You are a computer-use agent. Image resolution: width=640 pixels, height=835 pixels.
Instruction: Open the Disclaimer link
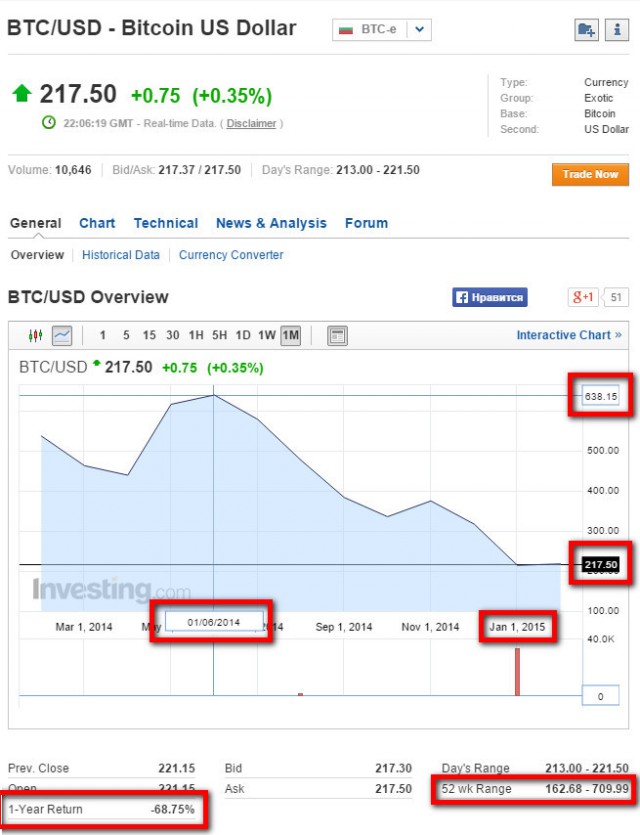click(x=251, y=124)
